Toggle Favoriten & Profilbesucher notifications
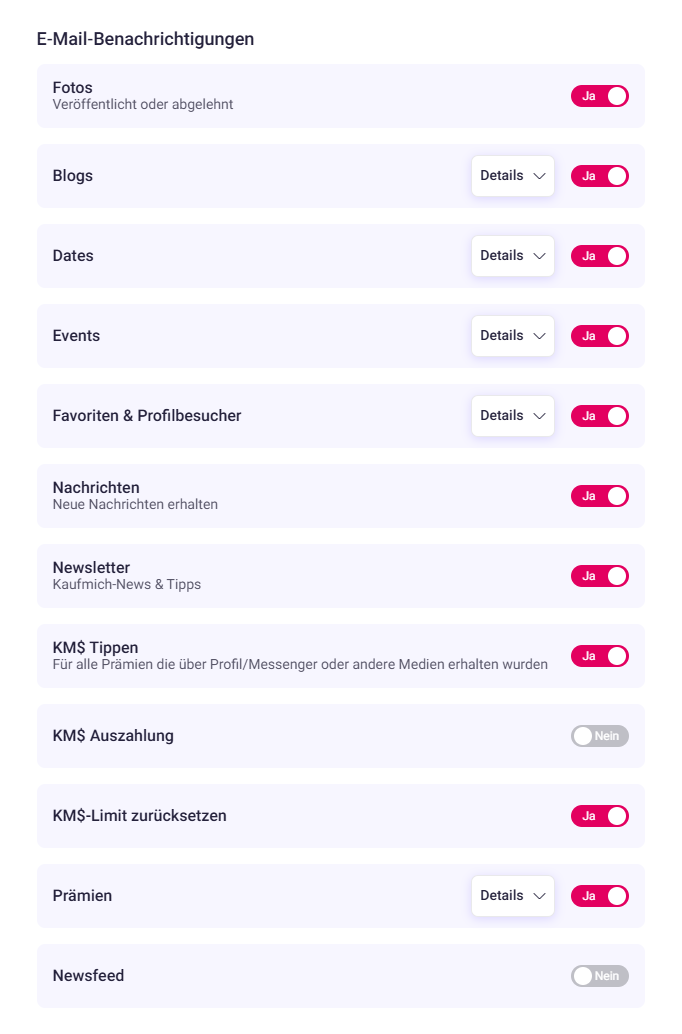The width and height of the screenshot is (682, 1034). click(x=600, y=416)
